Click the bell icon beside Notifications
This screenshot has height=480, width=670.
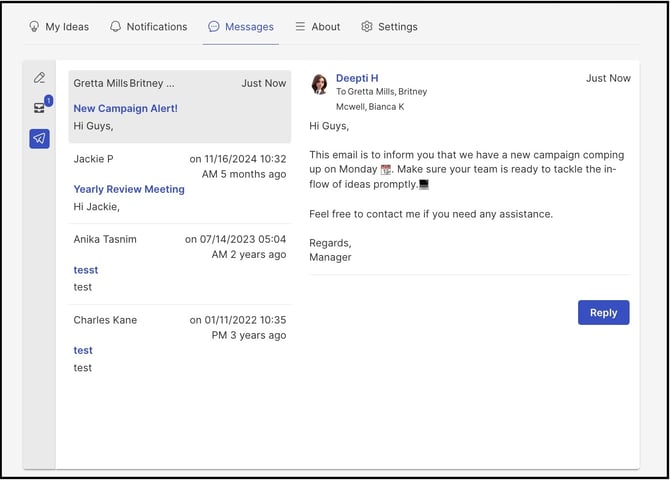[115, 27]
